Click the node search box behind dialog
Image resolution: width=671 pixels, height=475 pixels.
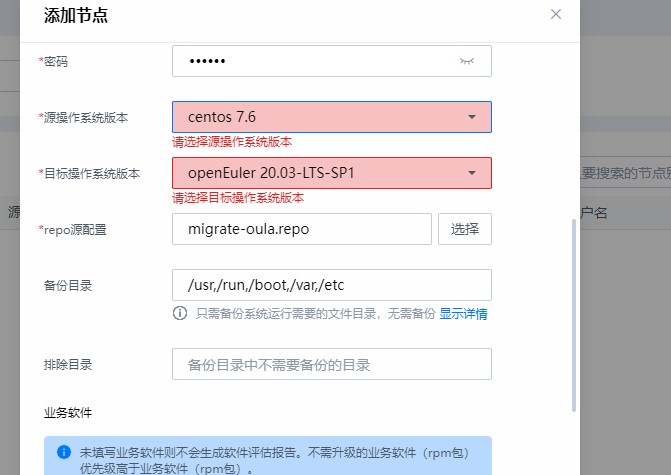tap(625, 173)
